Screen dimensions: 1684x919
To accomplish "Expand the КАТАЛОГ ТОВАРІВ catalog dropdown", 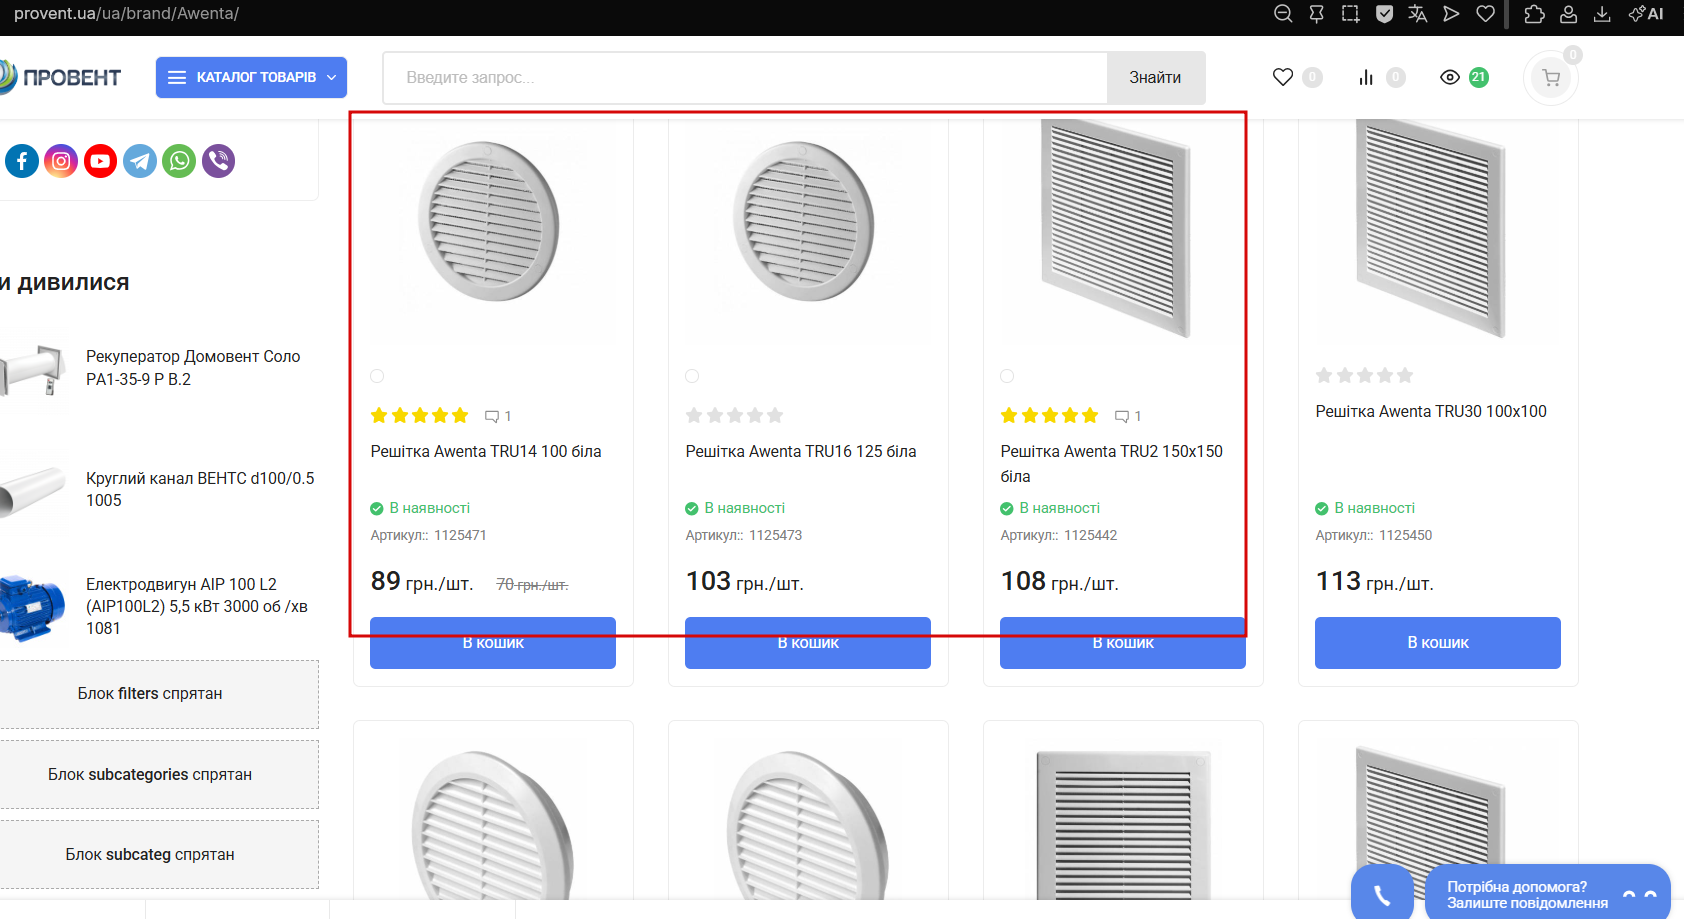I will [251, 77].
